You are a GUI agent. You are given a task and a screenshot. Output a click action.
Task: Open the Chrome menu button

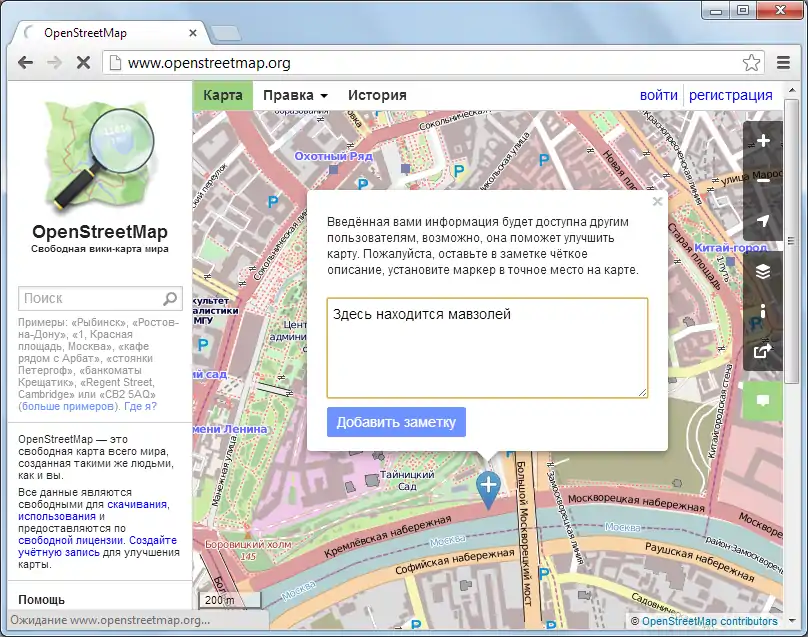[784, 63]
